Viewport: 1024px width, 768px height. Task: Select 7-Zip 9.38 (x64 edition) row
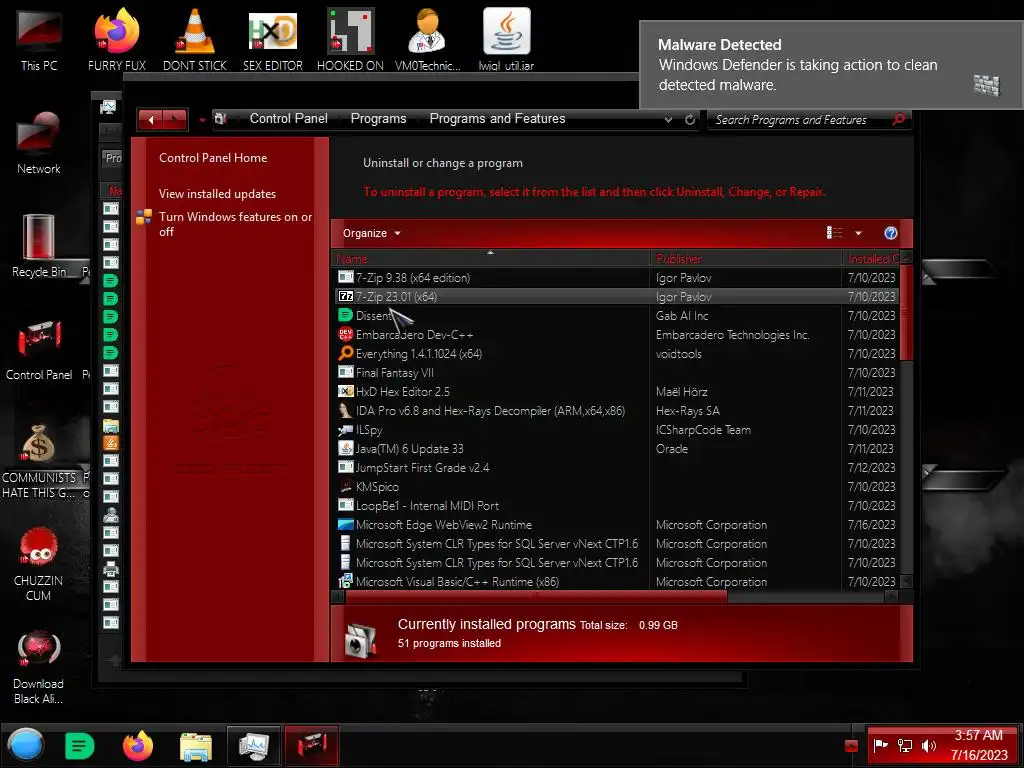[x=615, y=278]
